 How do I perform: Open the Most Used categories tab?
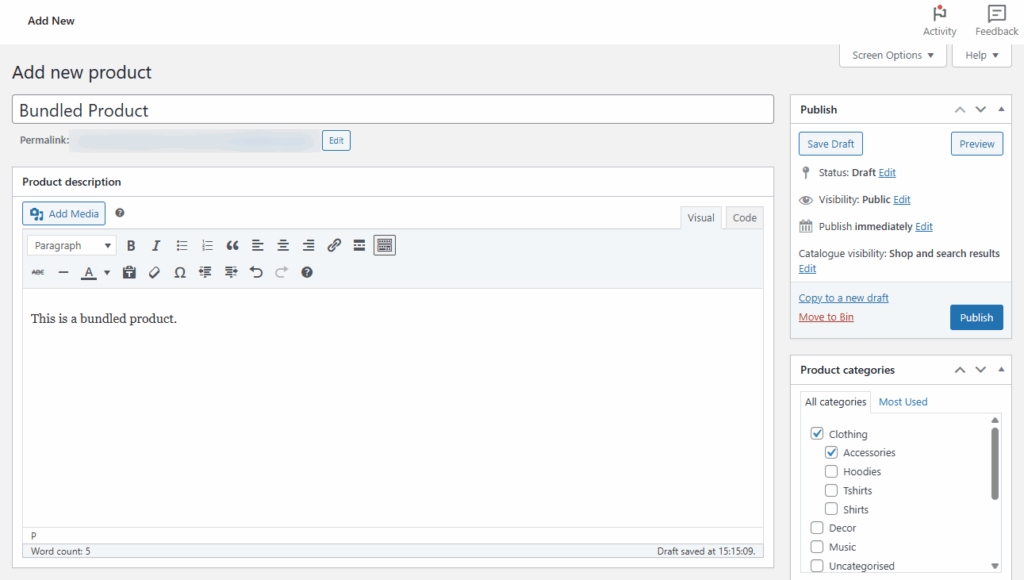[x=903, y=402]
